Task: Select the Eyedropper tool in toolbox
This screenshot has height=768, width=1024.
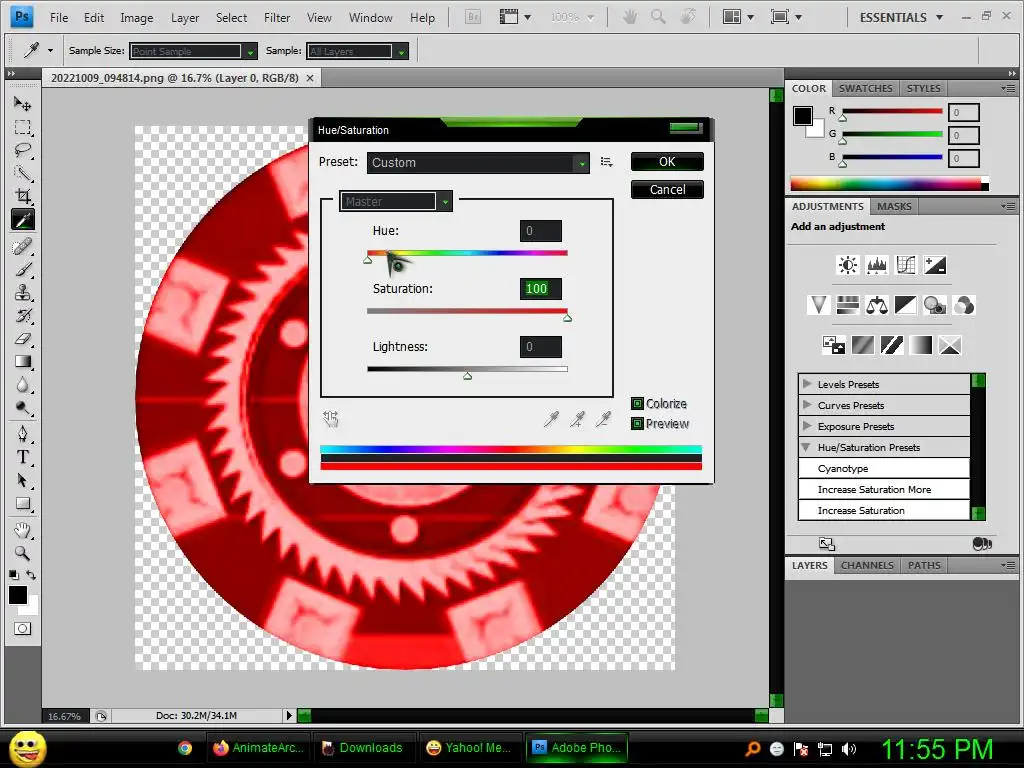Action: [x=23, y=220]
